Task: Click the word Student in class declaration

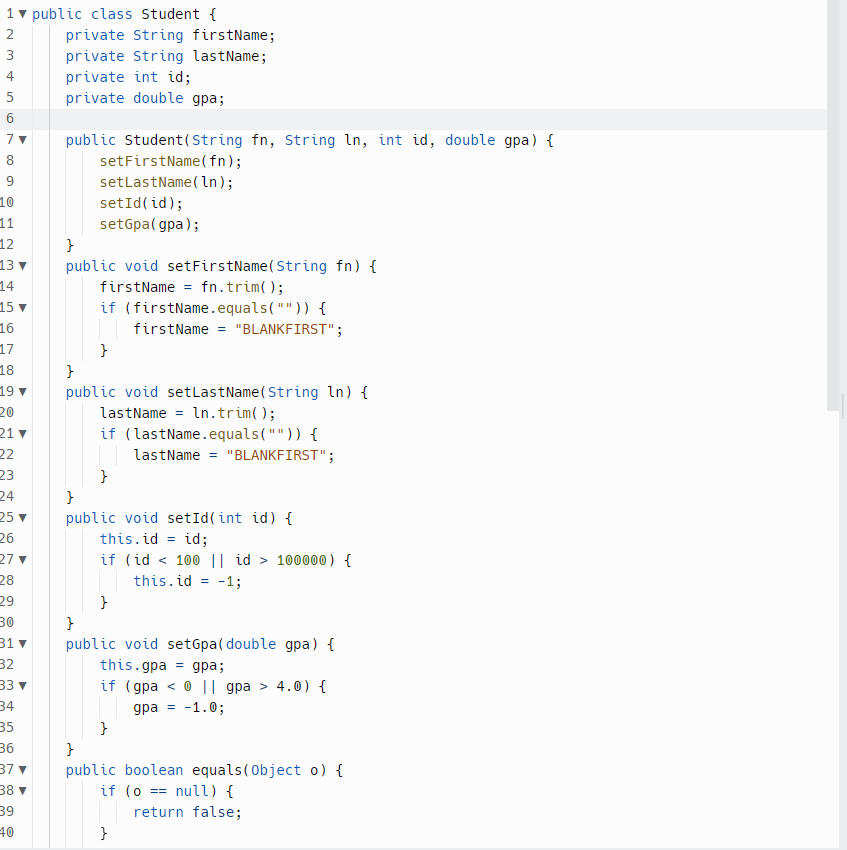Action: (x=169, y=14)
